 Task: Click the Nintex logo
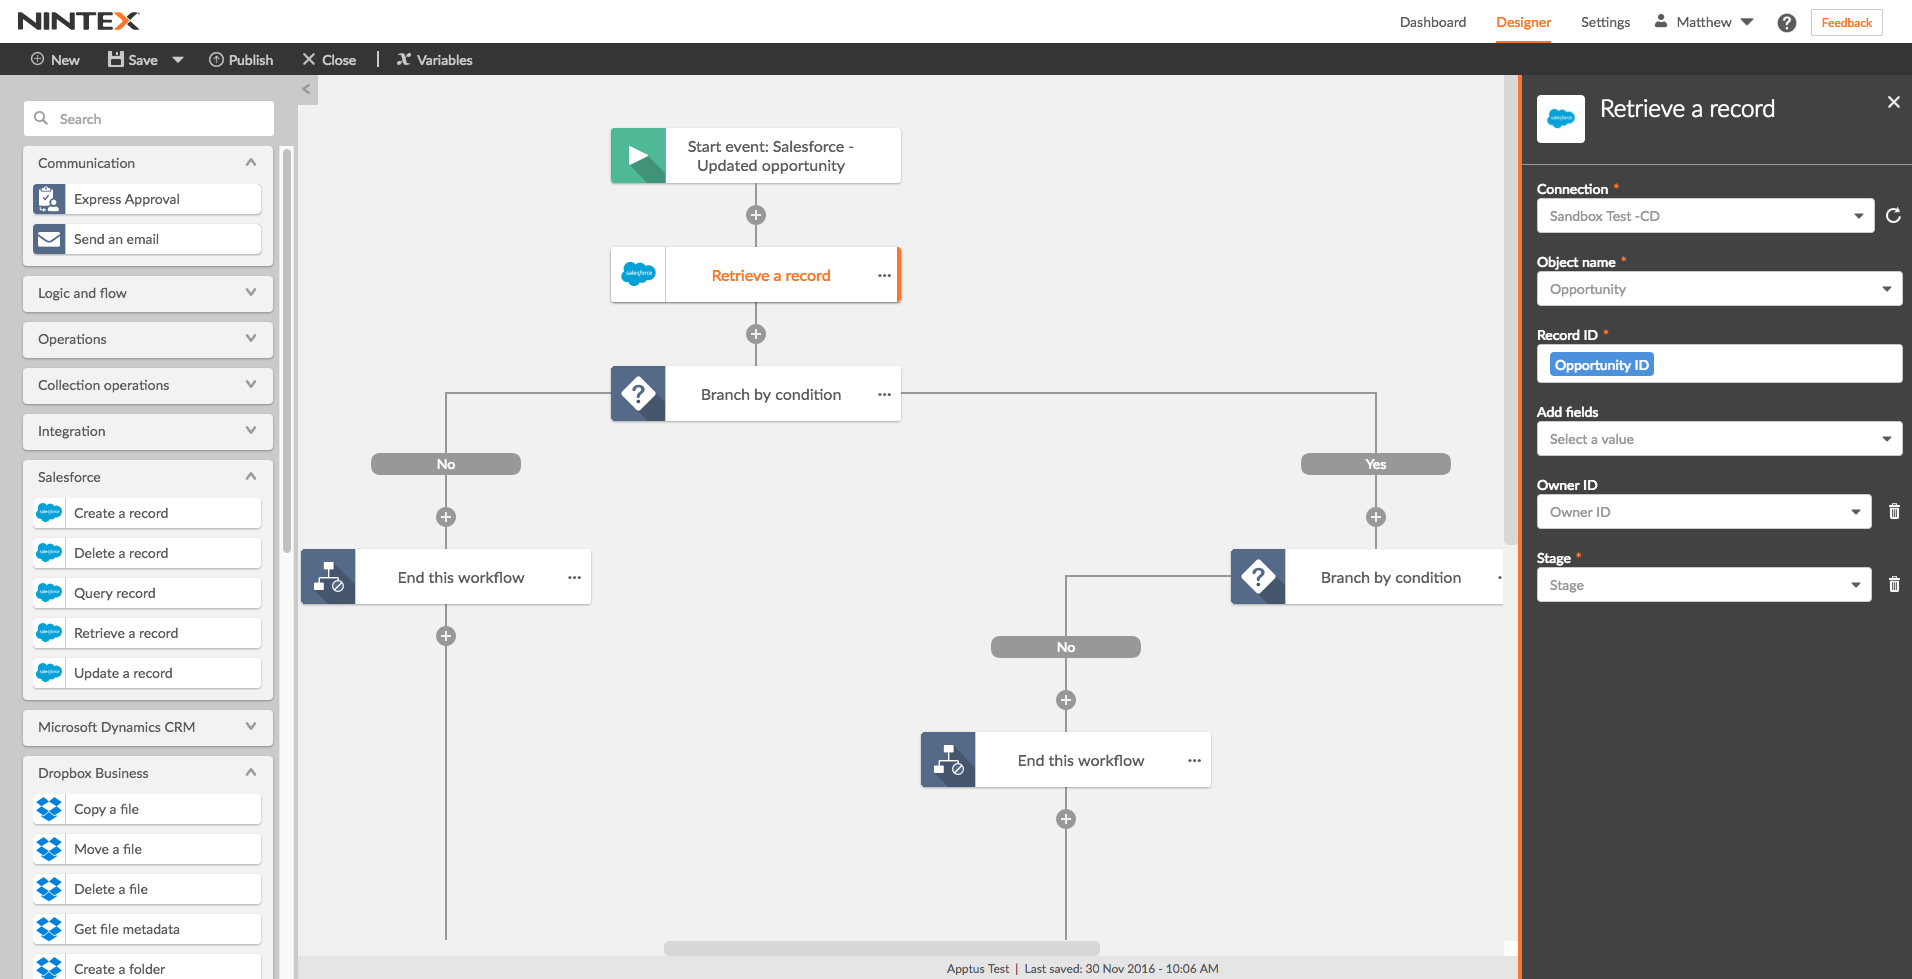79,21
